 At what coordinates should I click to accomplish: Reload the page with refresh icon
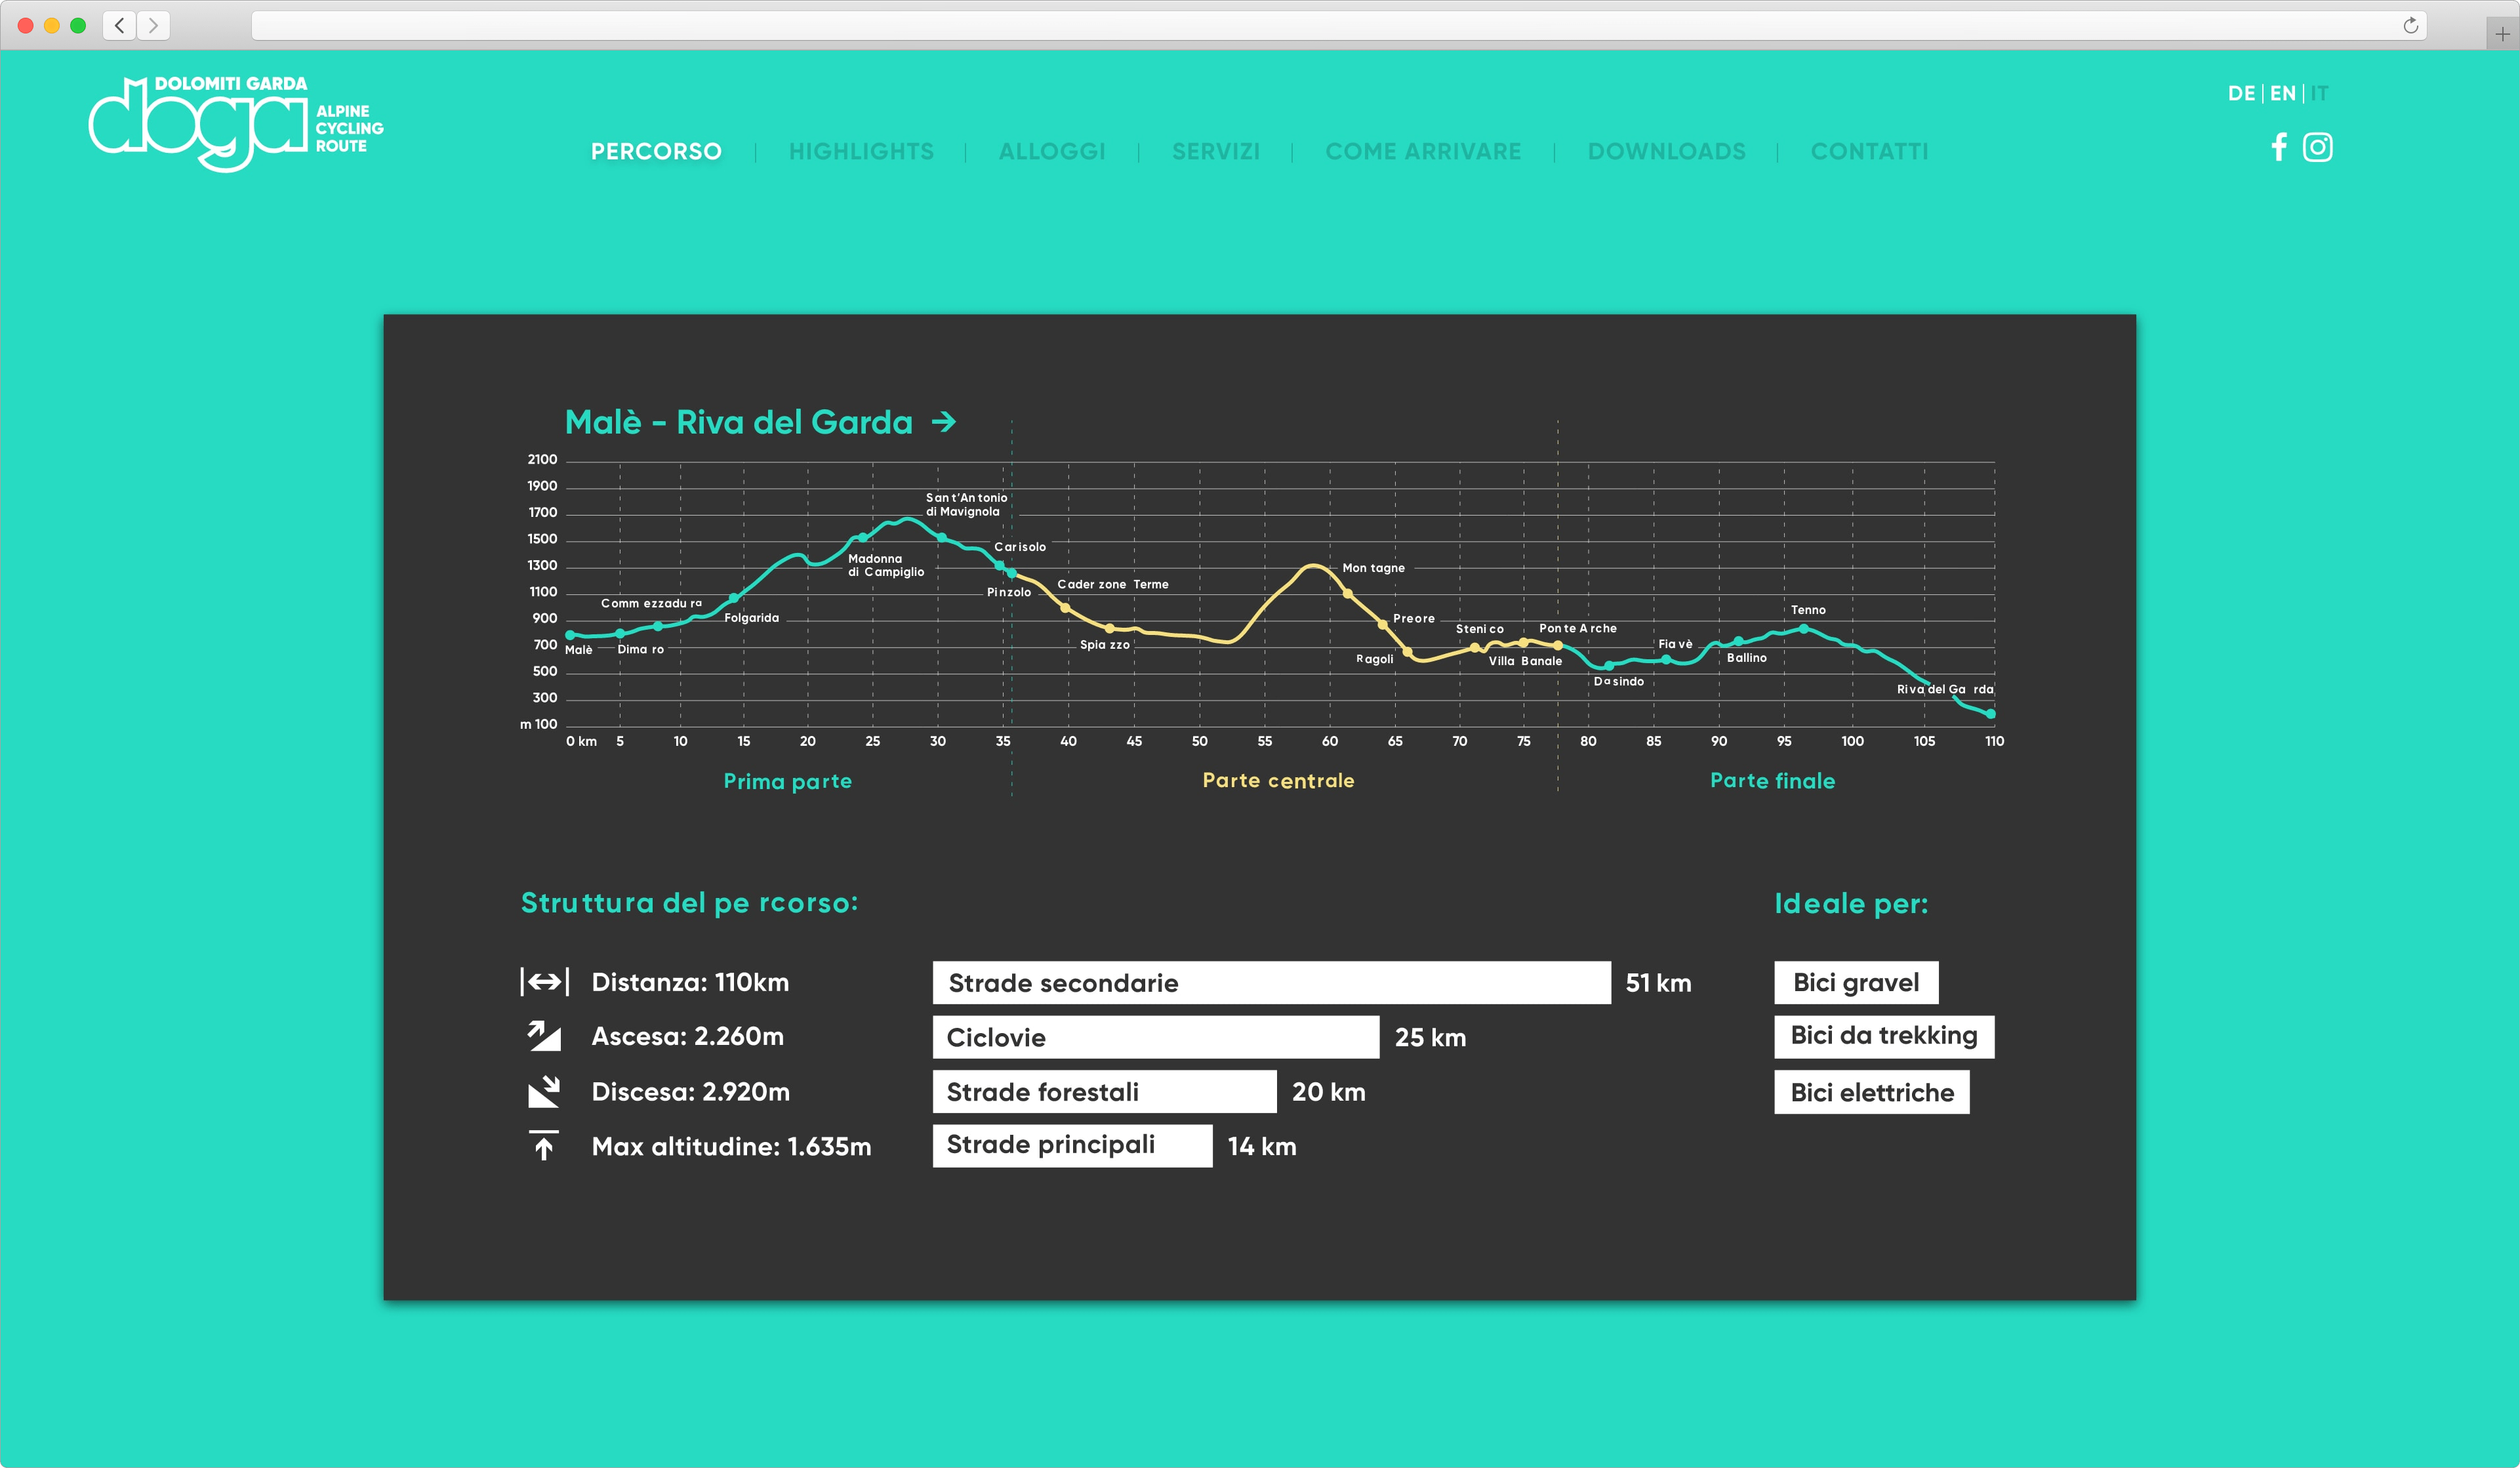(2410, 25)
